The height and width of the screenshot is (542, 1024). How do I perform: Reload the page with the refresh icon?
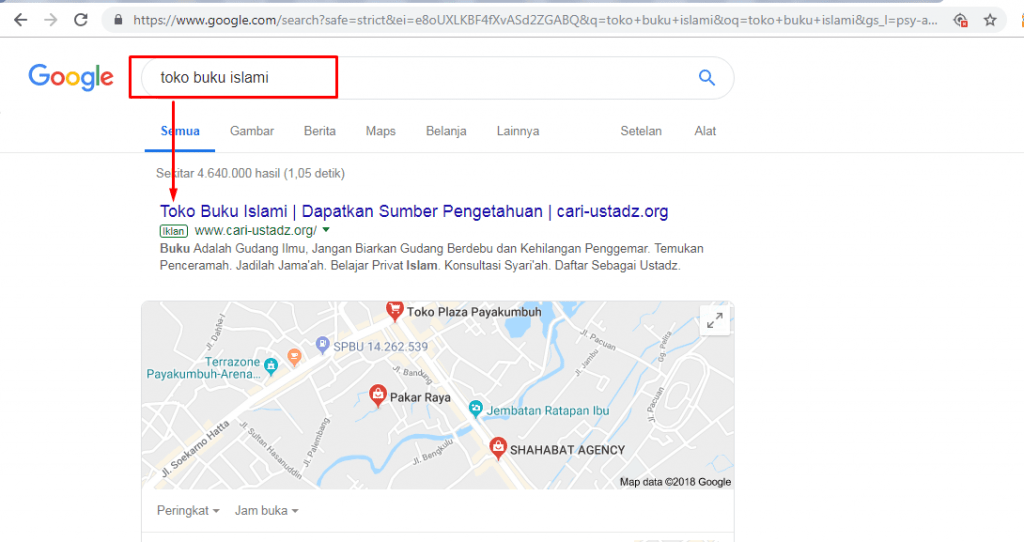(81, 20)
